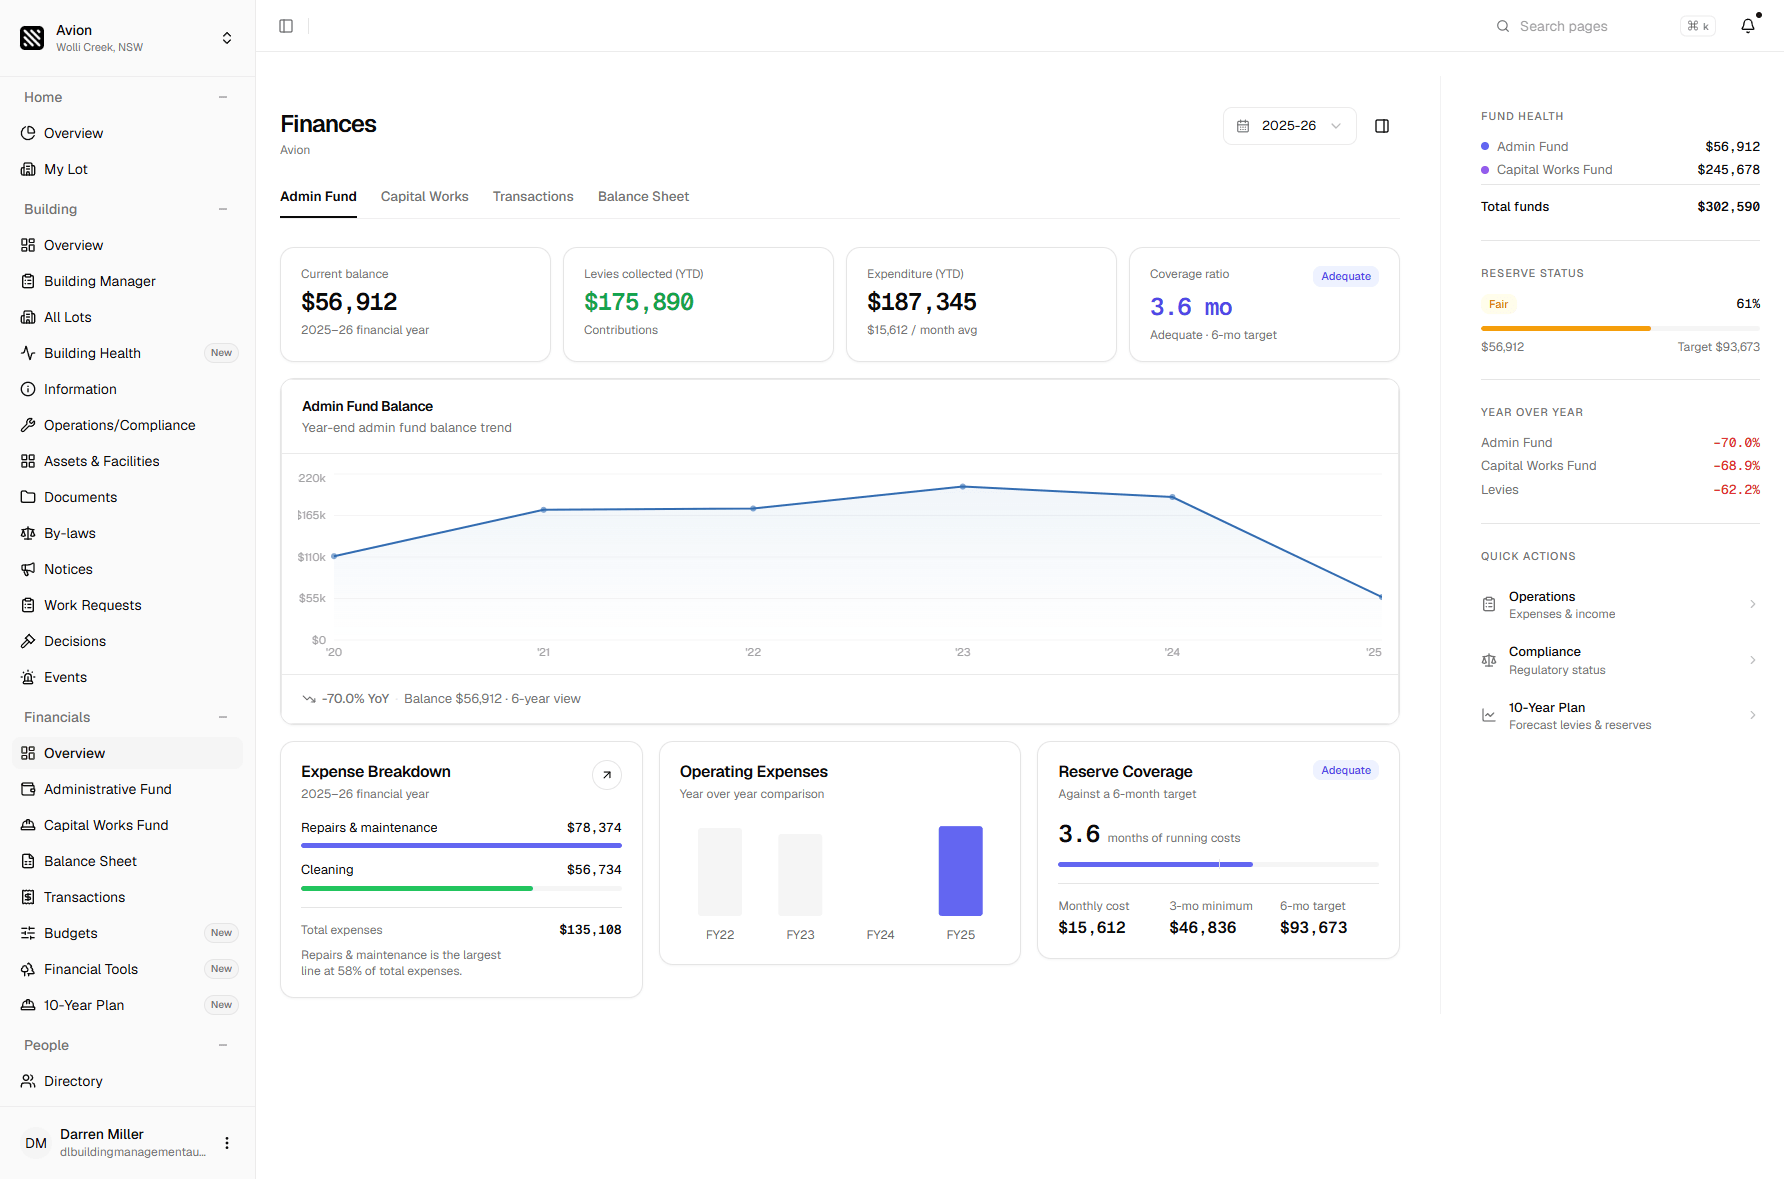Collapse the Home section
1784x1179 pixels.
(x=223, y=97)
